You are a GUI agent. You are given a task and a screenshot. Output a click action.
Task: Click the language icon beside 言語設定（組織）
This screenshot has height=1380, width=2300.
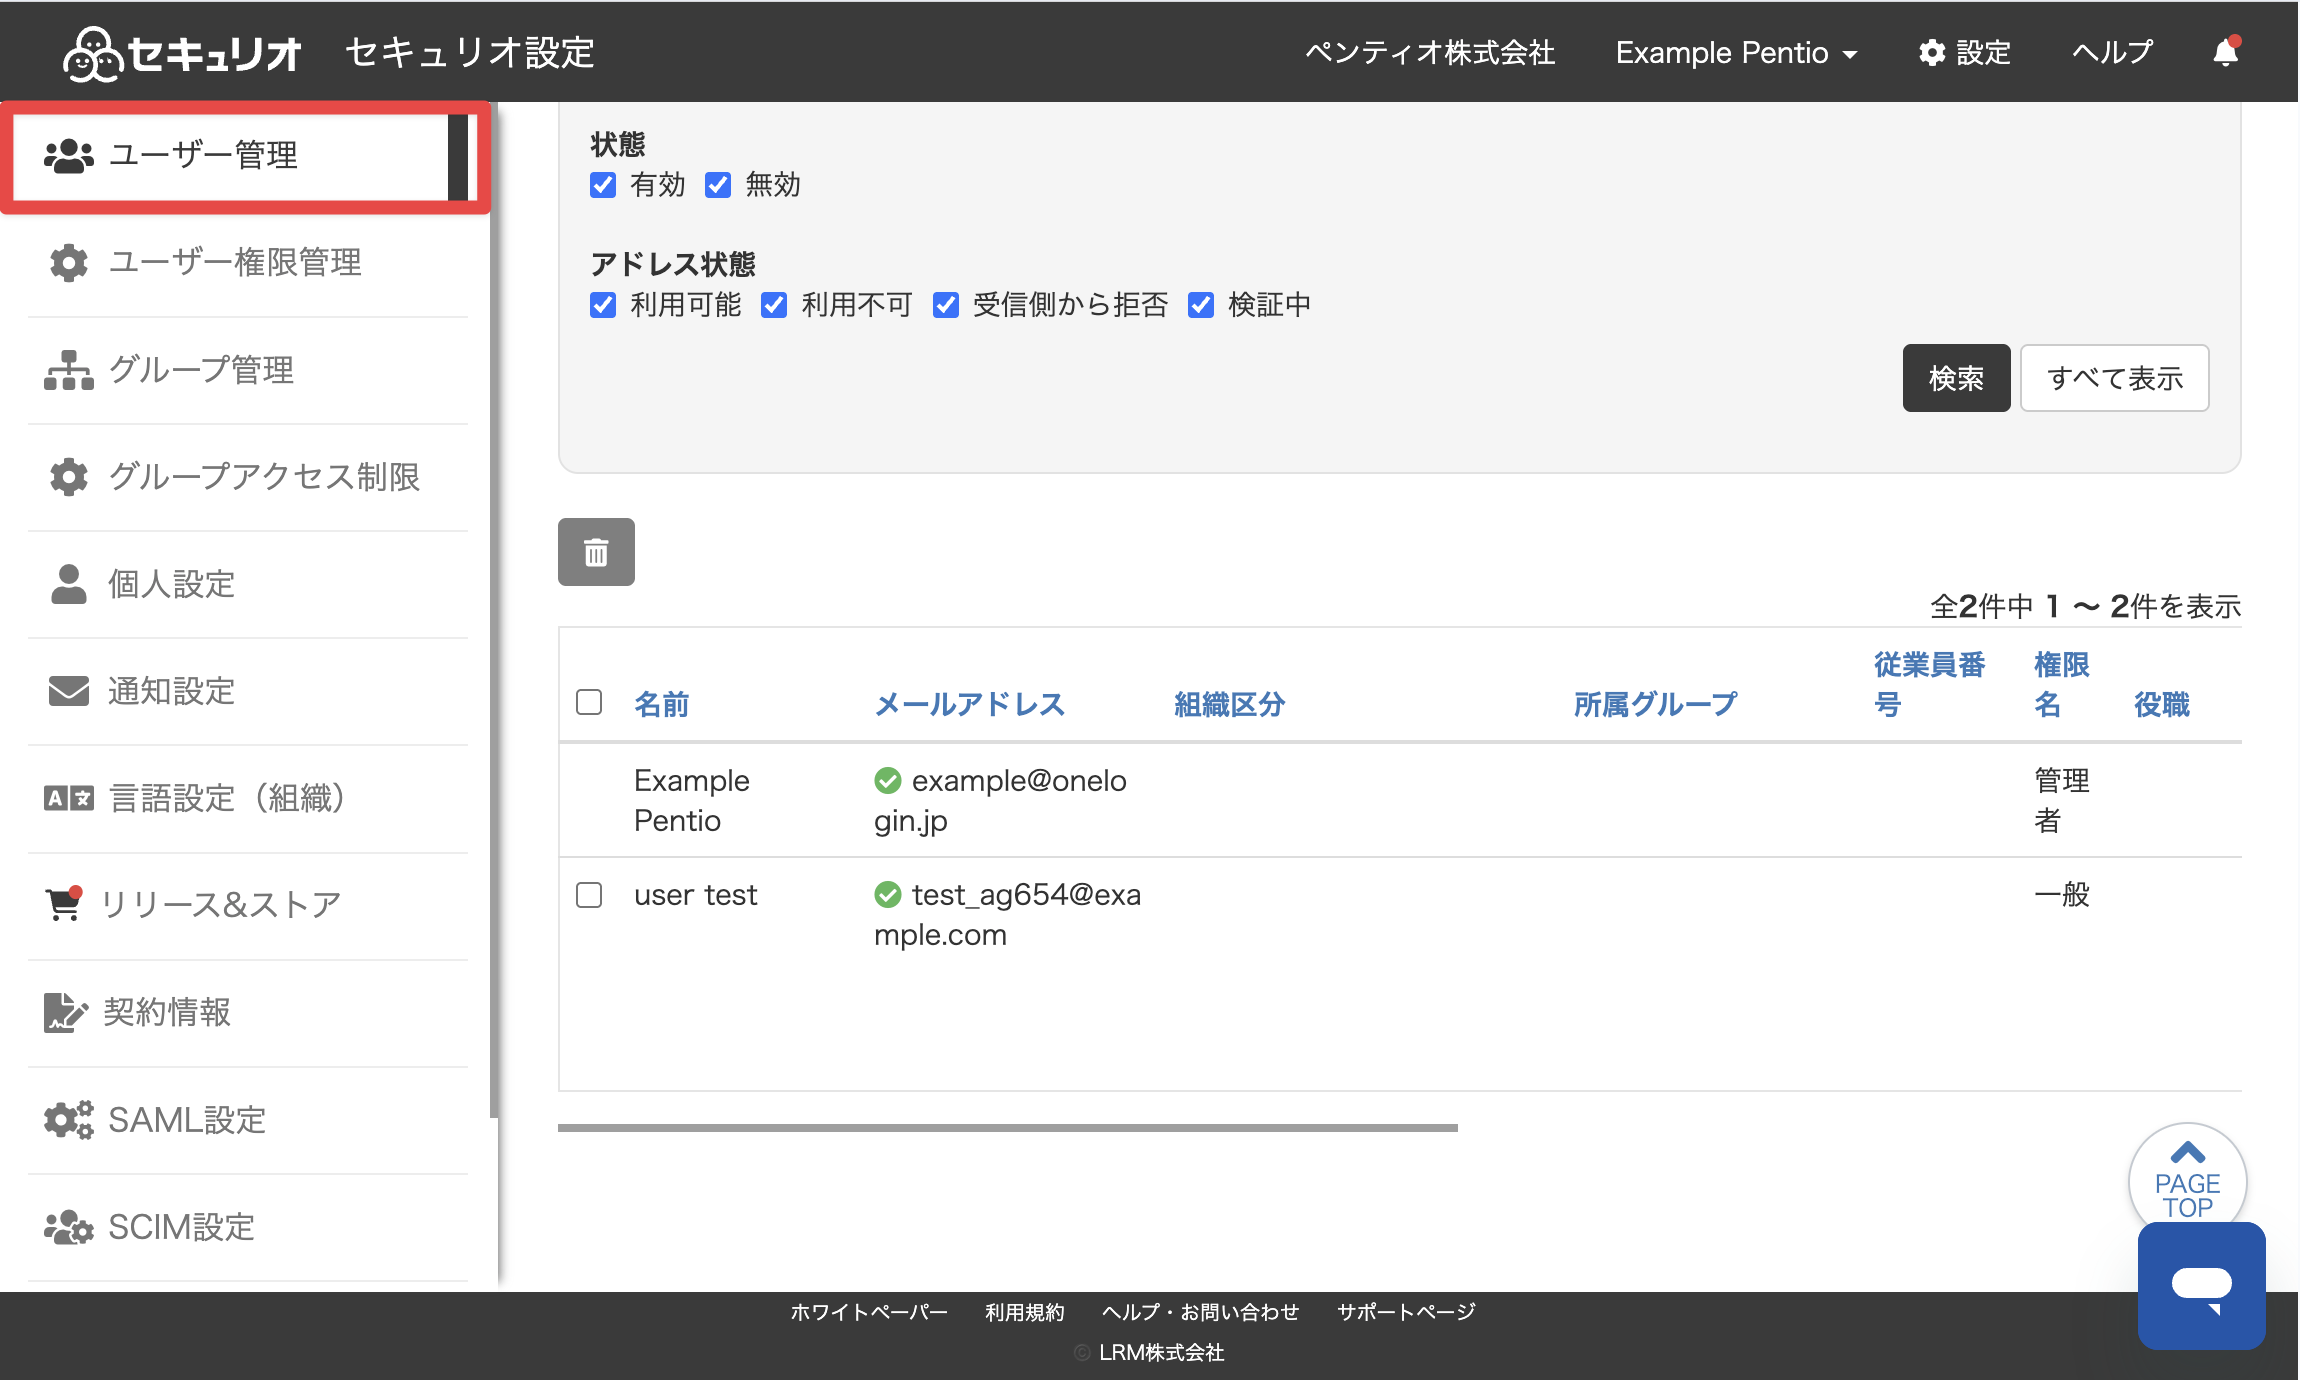[69, 797]
